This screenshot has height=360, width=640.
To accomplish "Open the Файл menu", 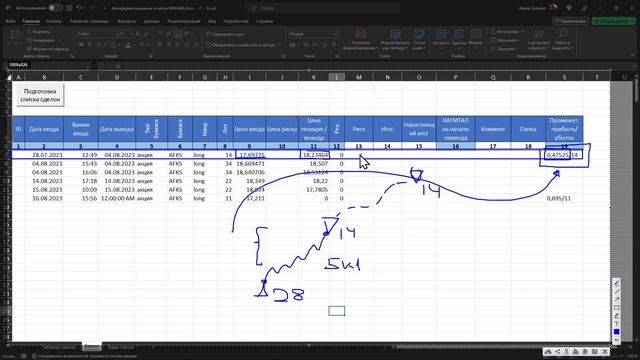I will point(10,21).
